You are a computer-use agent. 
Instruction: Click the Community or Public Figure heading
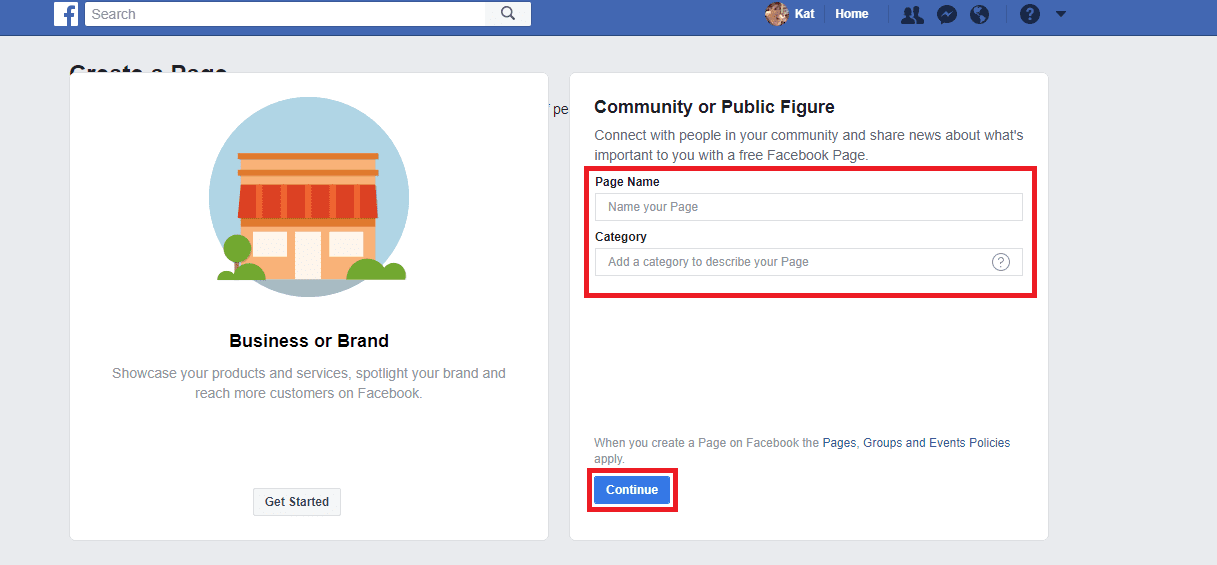click(714, 107)
